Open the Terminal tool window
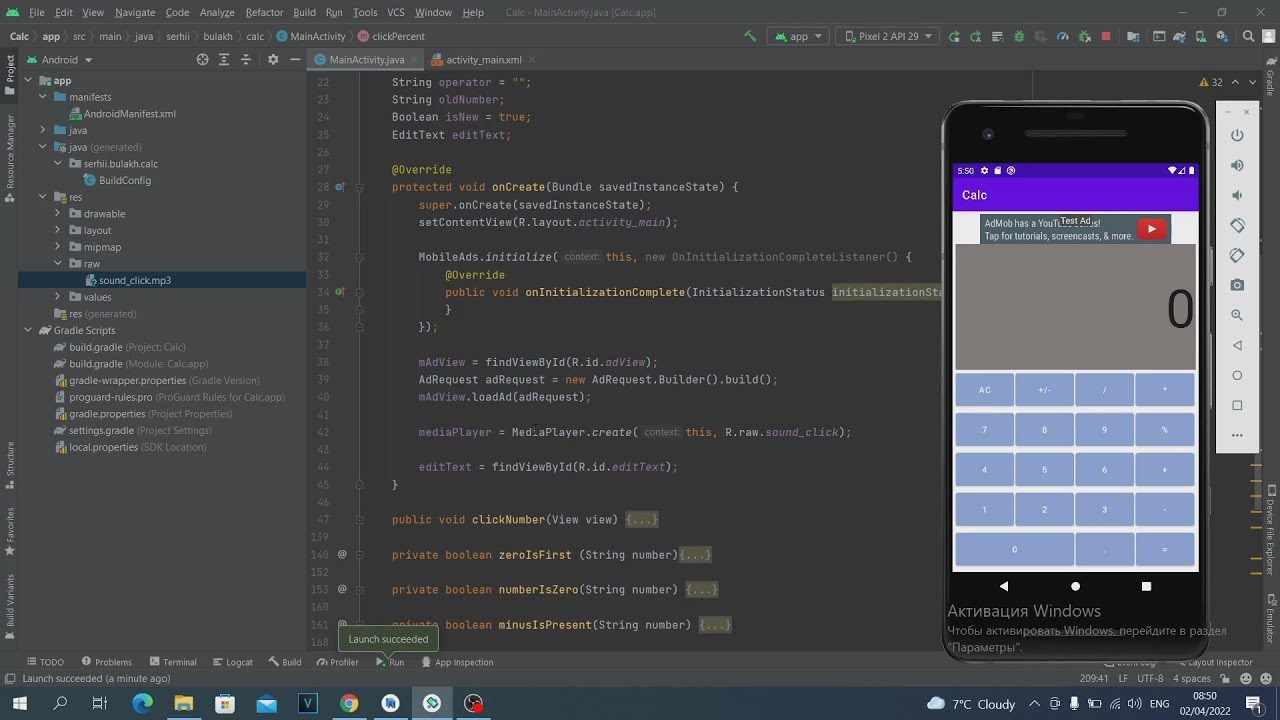Screen dimensions: 1280x720 [172, 662]
